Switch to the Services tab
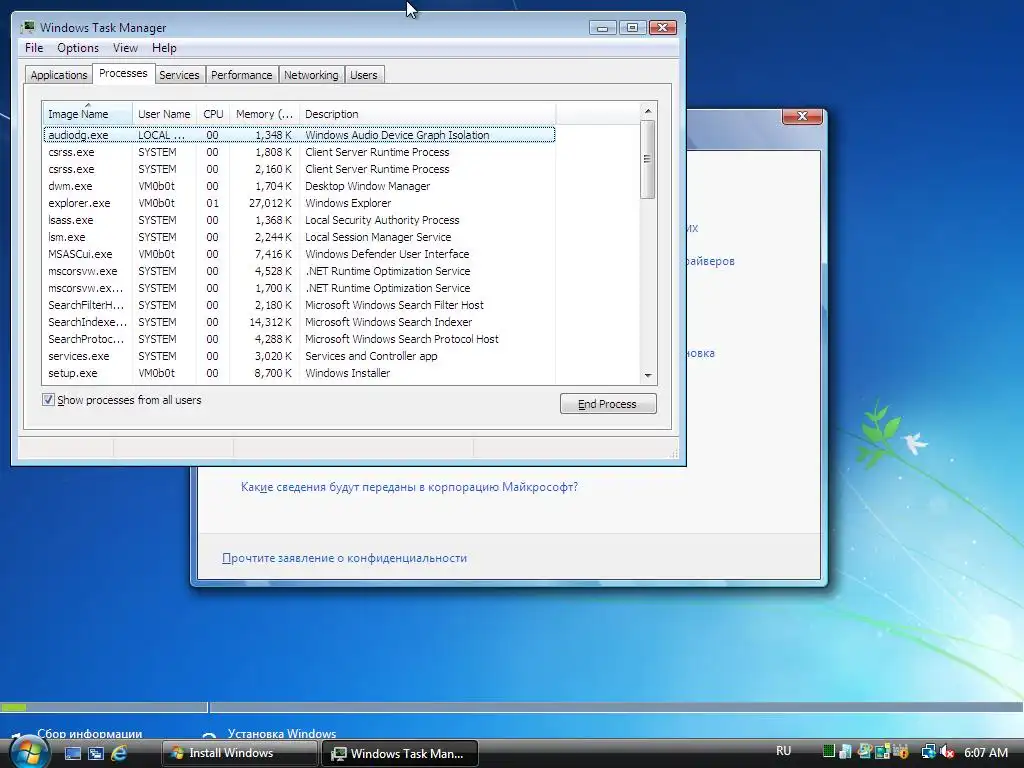 [x=179, y=75]
